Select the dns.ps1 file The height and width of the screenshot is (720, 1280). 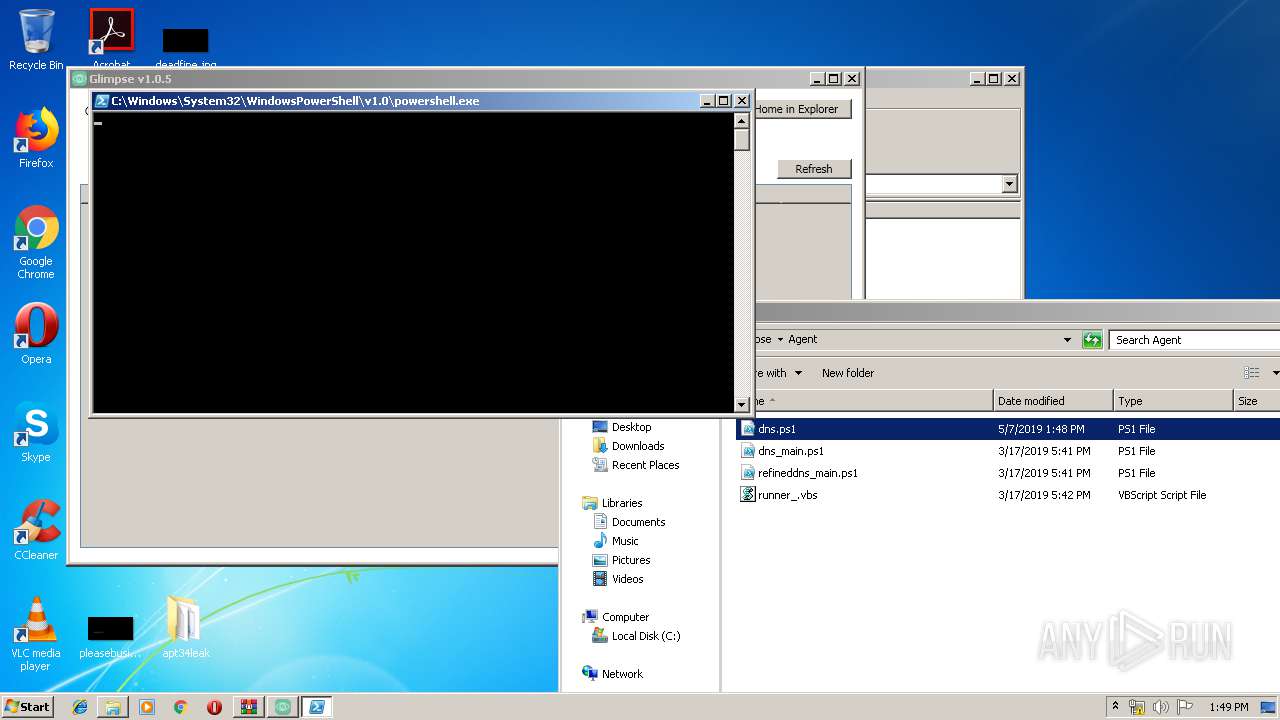click(x=1009, y=429)
